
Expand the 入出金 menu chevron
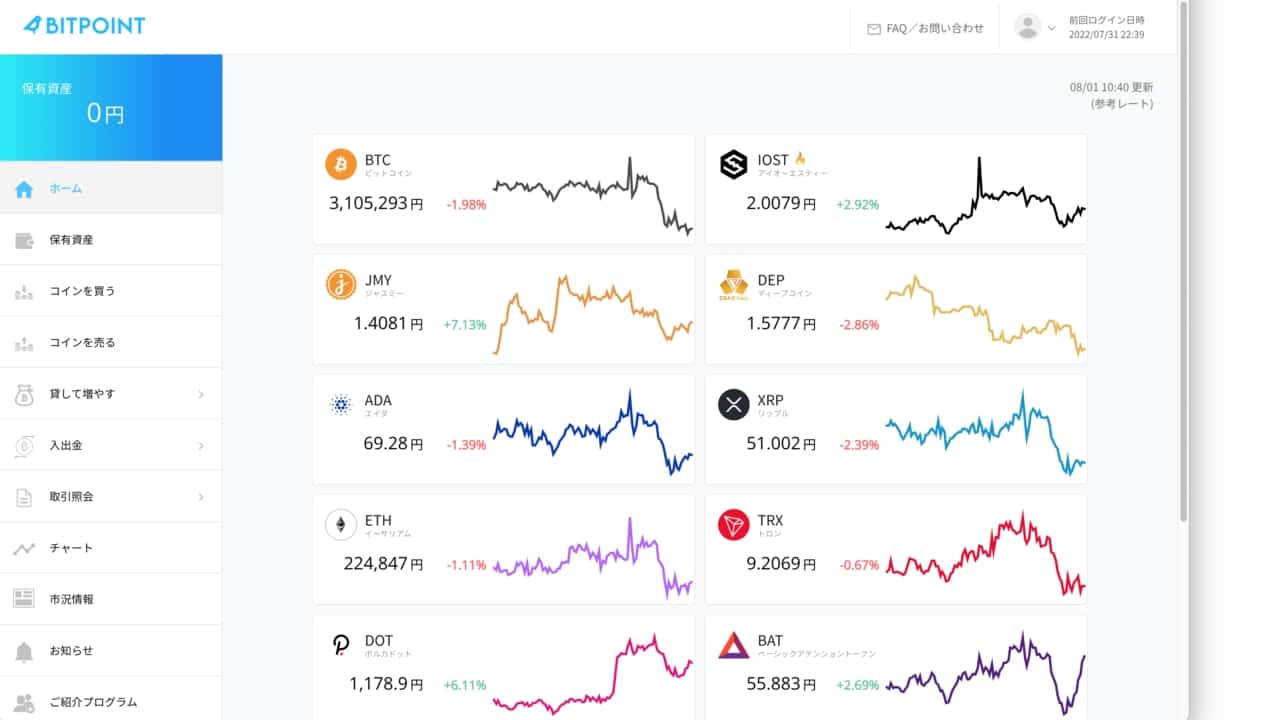[200, 446]
